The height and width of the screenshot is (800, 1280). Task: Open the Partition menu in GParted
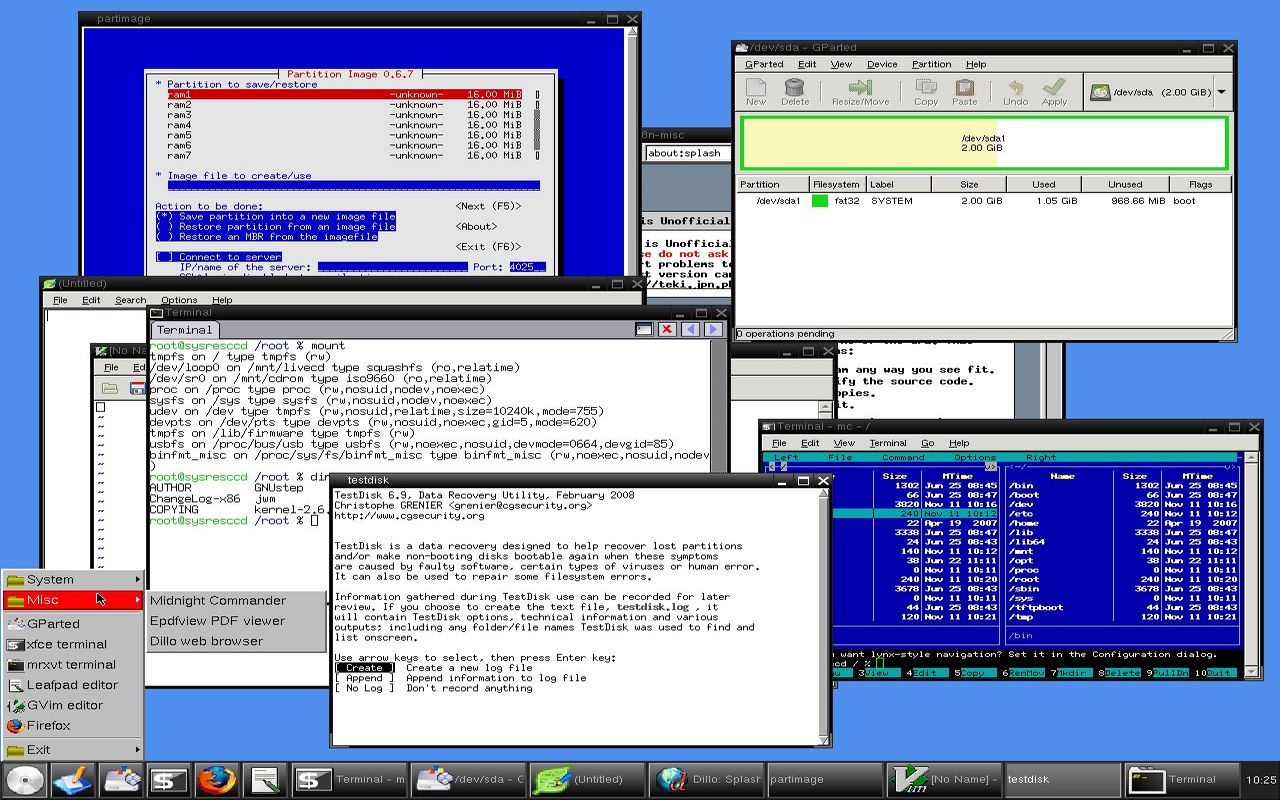click(931, 64)
